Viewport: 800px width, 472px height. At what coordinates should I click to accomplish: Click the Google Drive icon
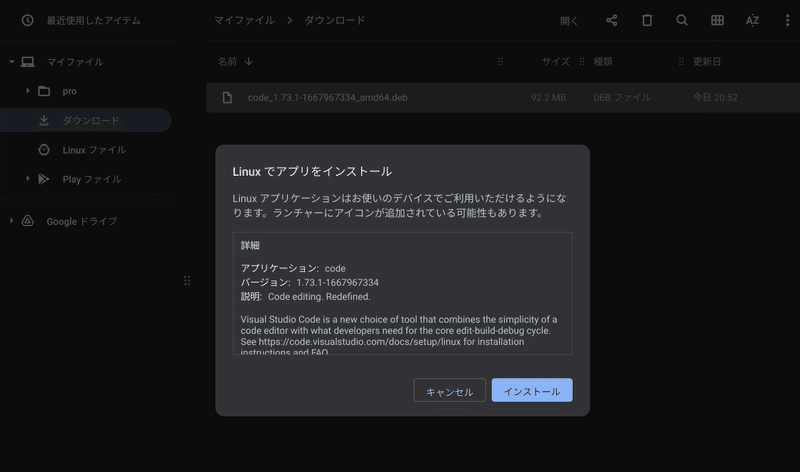[x=28, y=221]
